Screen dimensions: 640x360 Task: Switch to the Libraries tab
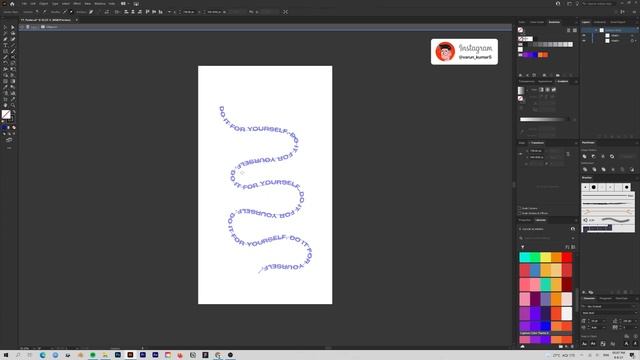pyautogui.click(x=540, y=220)
